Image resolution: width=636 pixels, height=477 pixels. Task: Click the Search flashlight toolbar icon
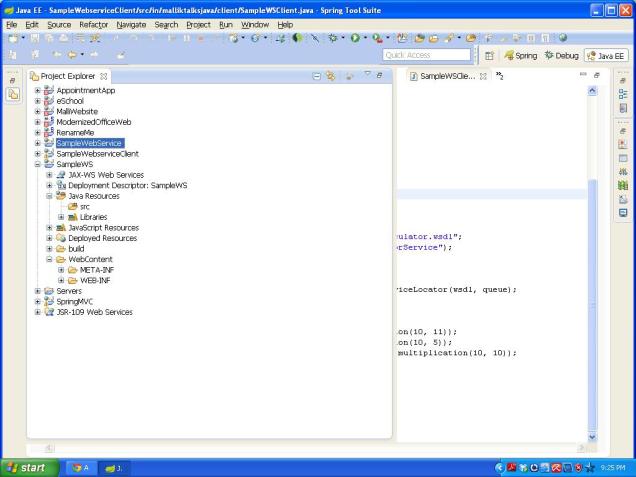click(x=449, y=38)
